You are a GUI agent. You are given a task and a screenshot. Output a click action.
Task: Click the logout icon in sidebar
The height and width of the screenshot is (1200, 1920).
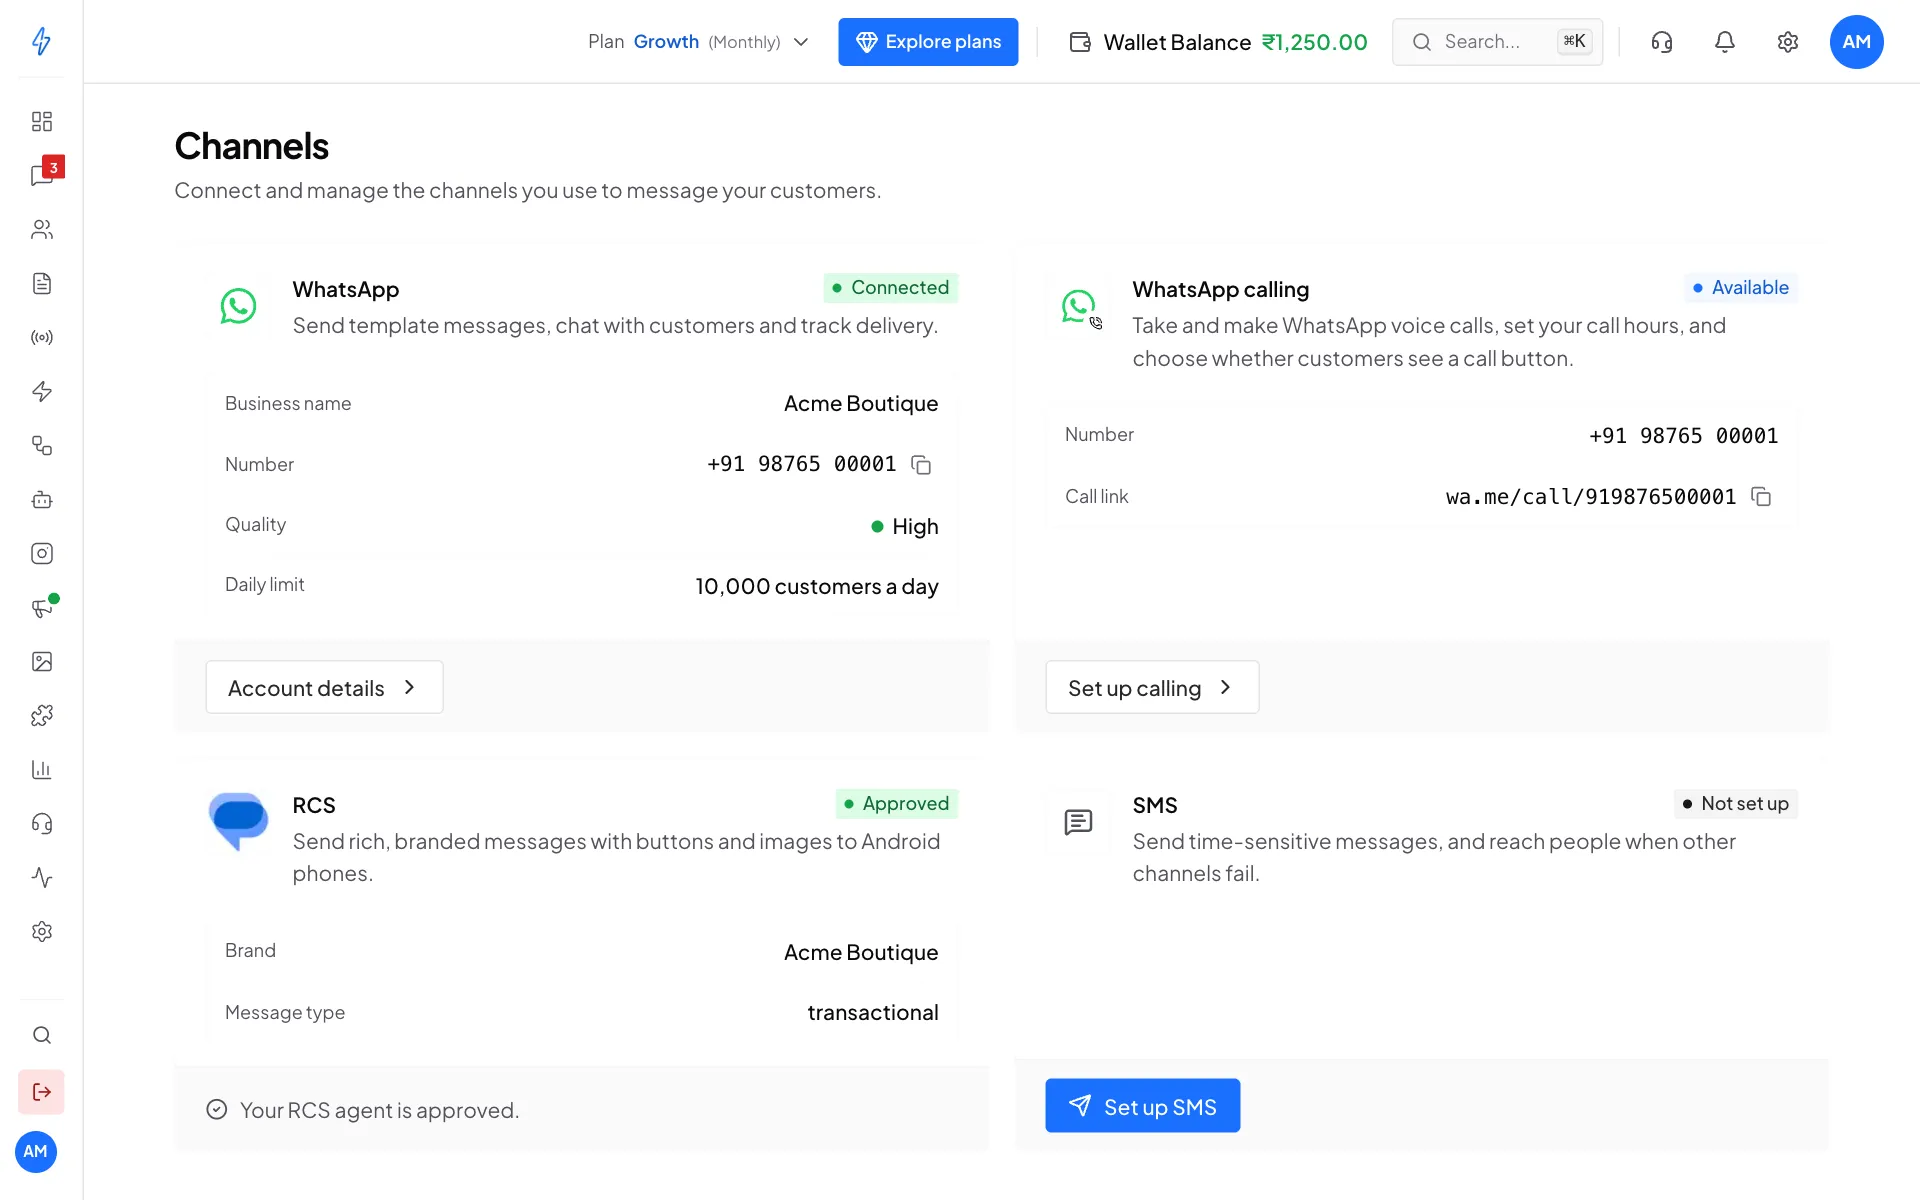41,1092
